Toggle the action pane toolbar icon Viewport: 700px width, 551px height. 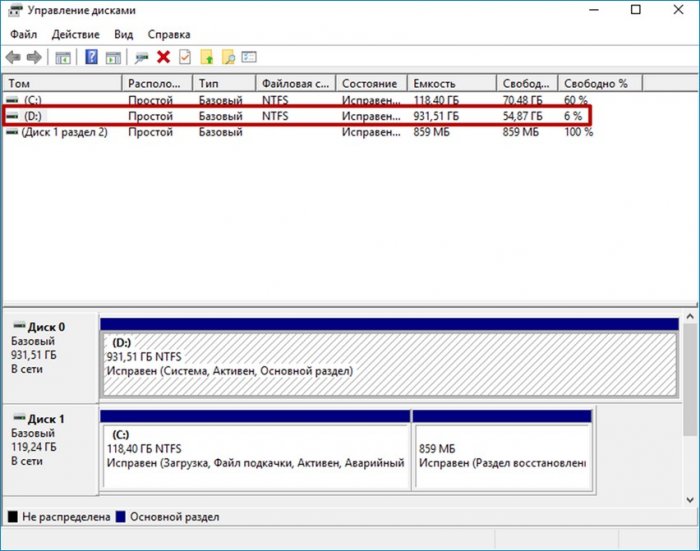[x=113, y=58]
